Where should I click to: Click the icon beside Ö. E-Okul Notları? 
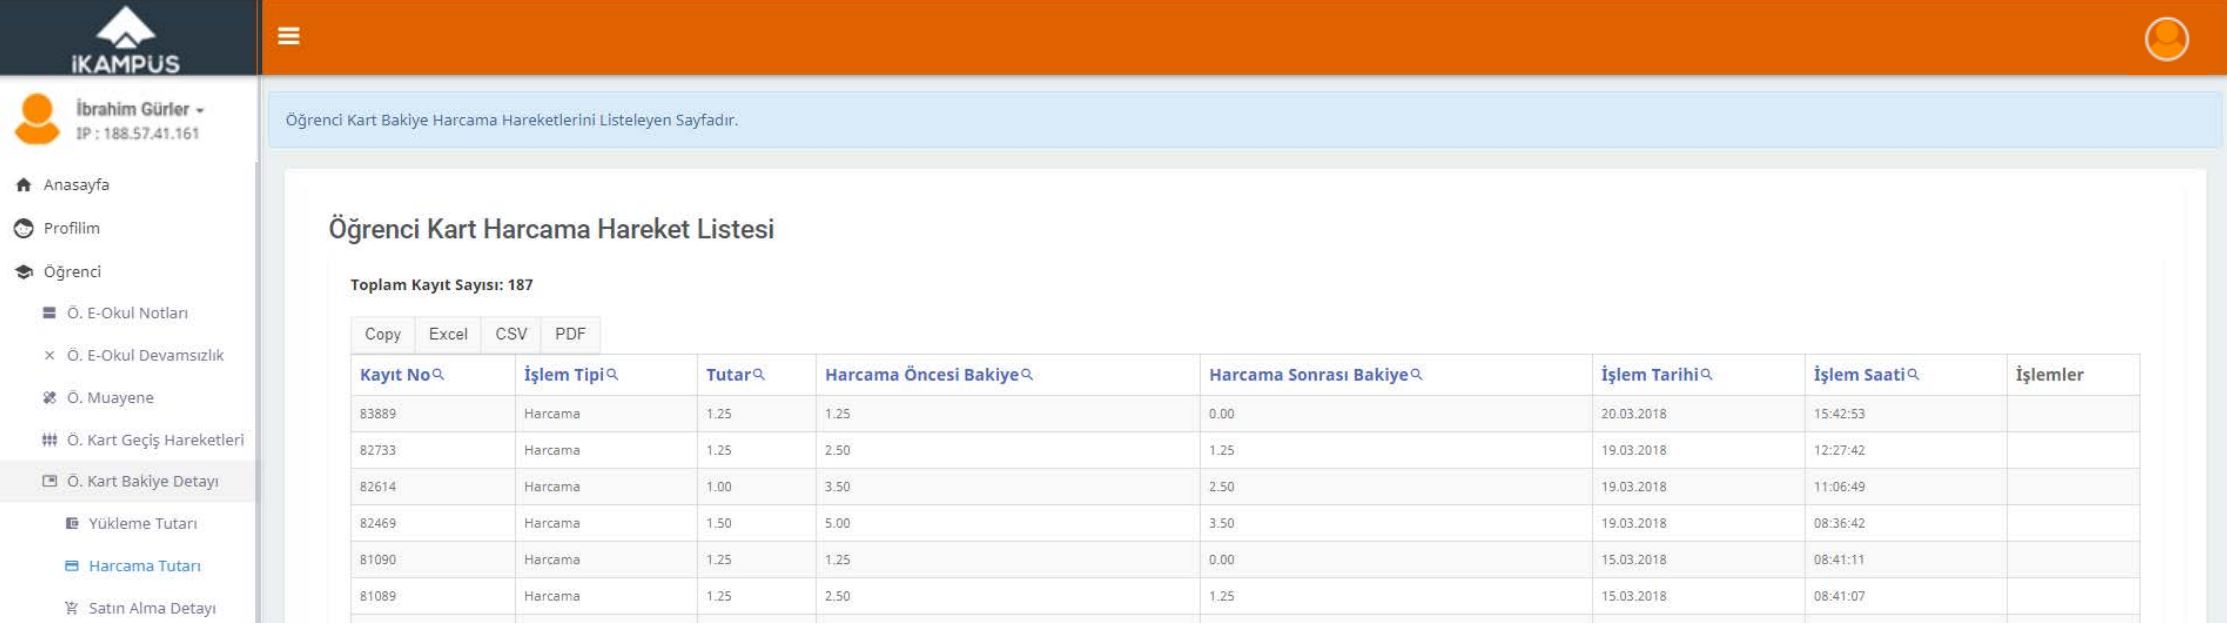point(49,313)
